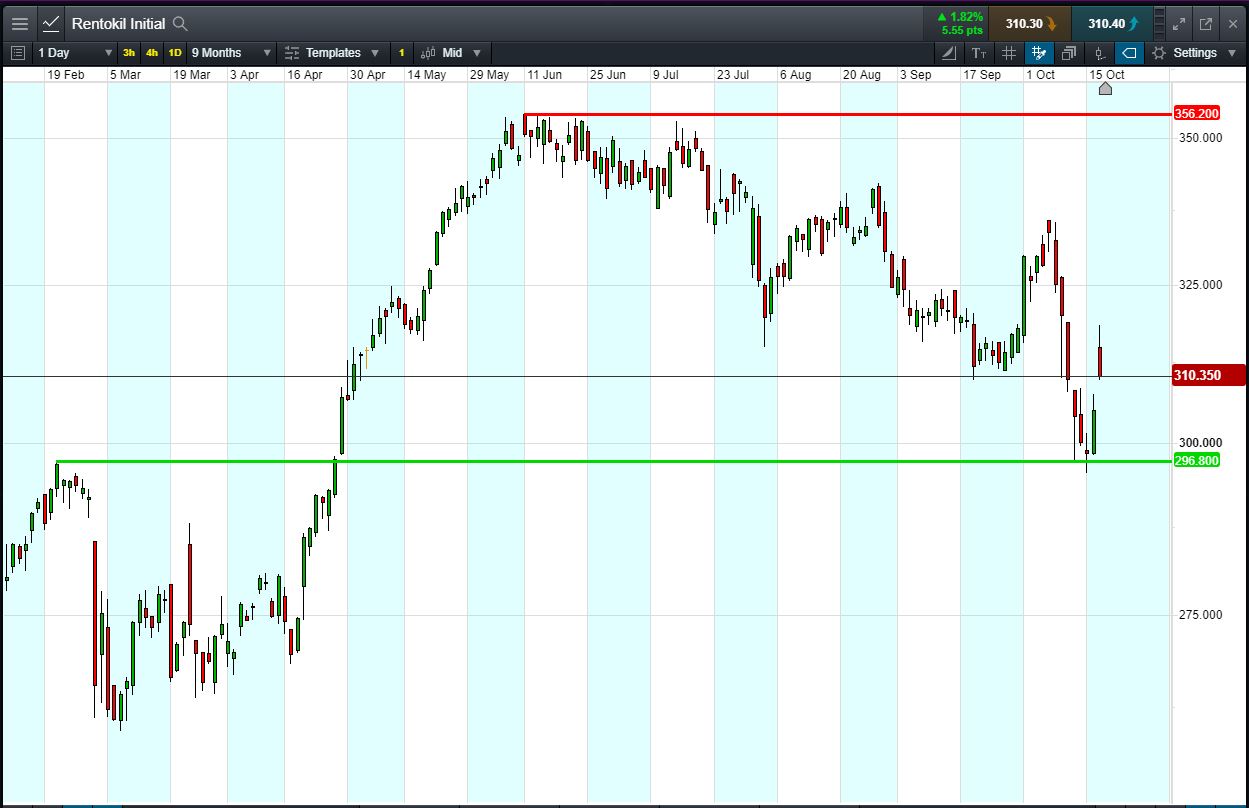Click the grid lines icon
1249x808 pixels.
(1009, 53)
